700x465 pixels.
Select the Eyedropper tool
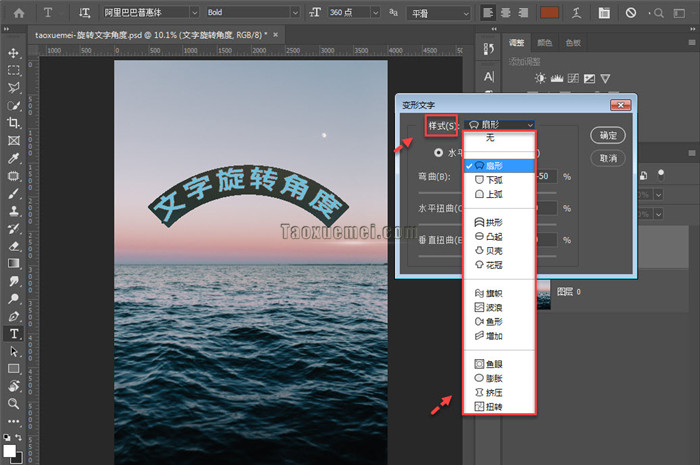(13, 158)
